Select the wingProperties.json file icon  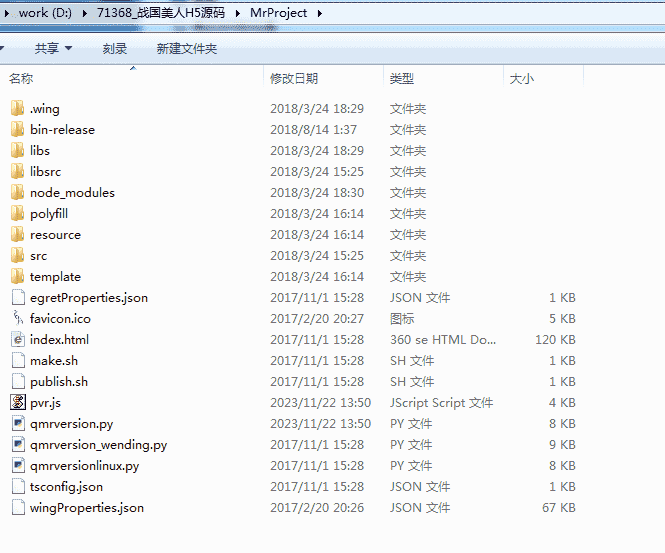(x=17, y=507)
